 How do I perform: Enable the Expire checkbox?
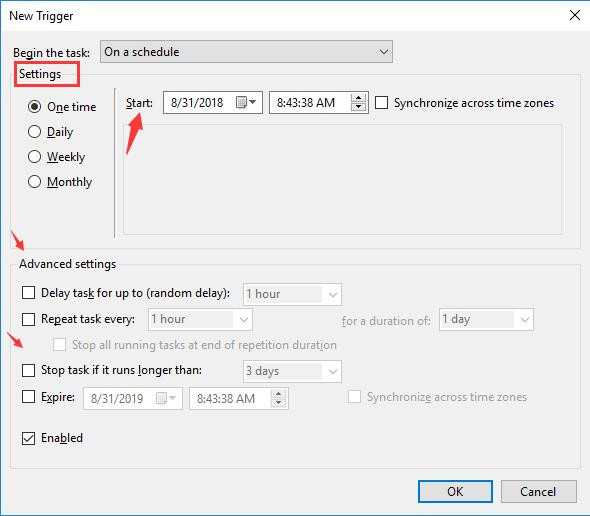(x=28, y=397)
